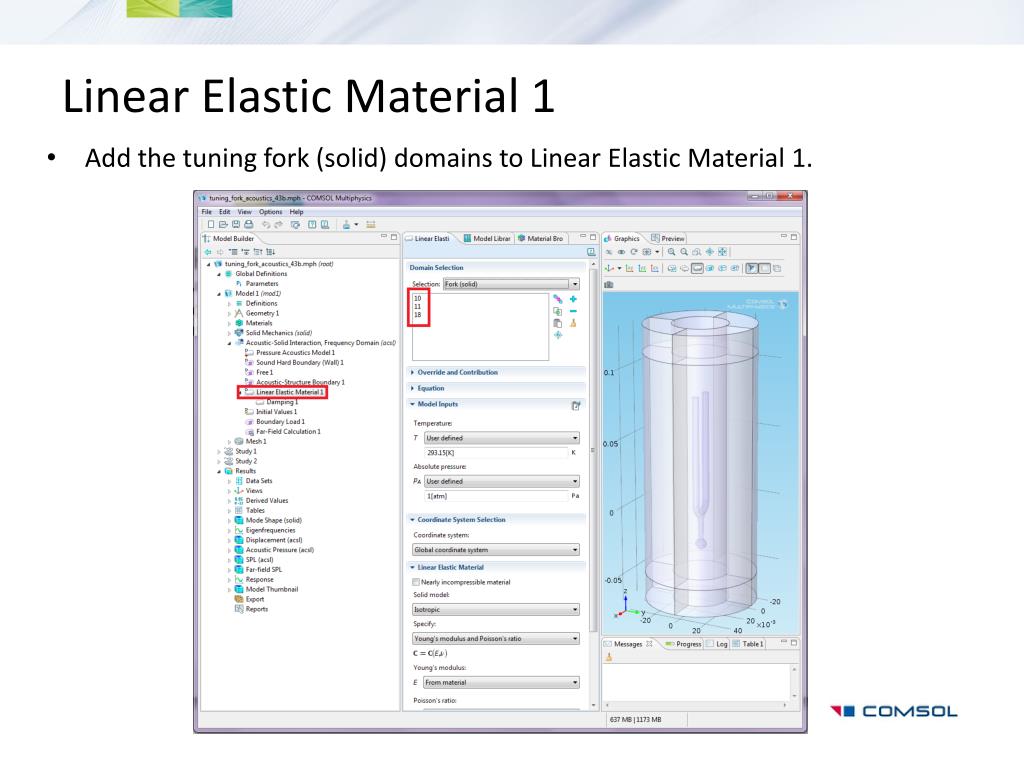Switch to the Progress tab
The height and width of the screenshot is (768, 1024).
[683, 644]
